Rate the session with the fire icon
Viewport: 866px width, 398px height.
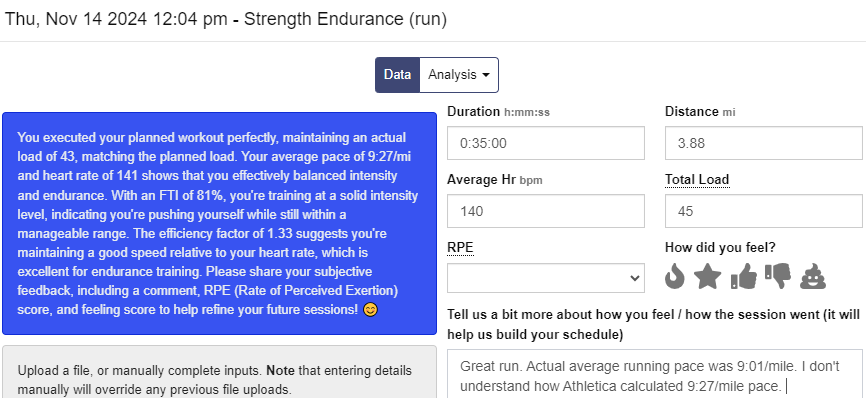pyautogui.click(x=674, y=276)
